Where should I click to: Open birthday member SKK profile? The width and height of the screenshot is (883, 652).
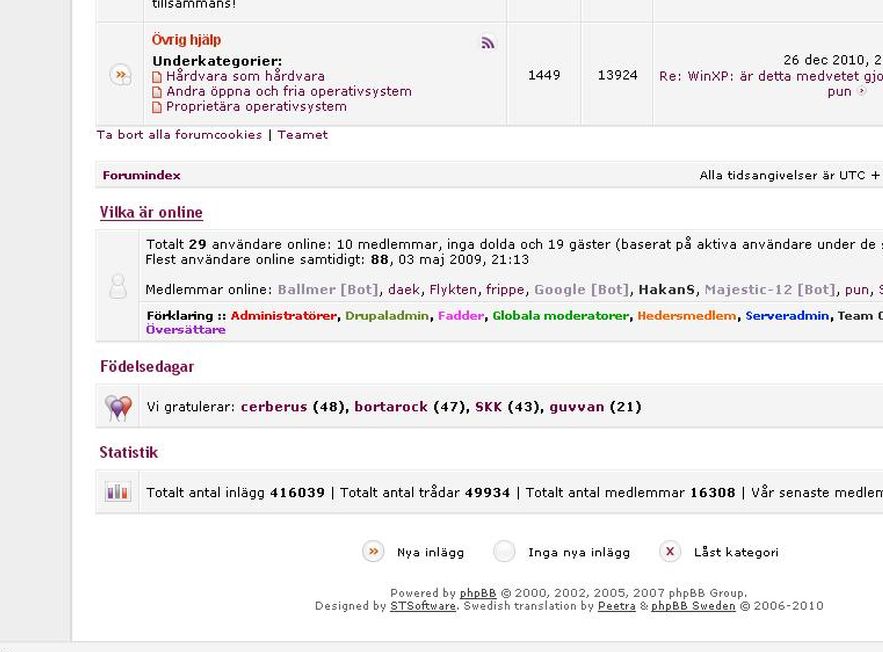pos(488,407)
